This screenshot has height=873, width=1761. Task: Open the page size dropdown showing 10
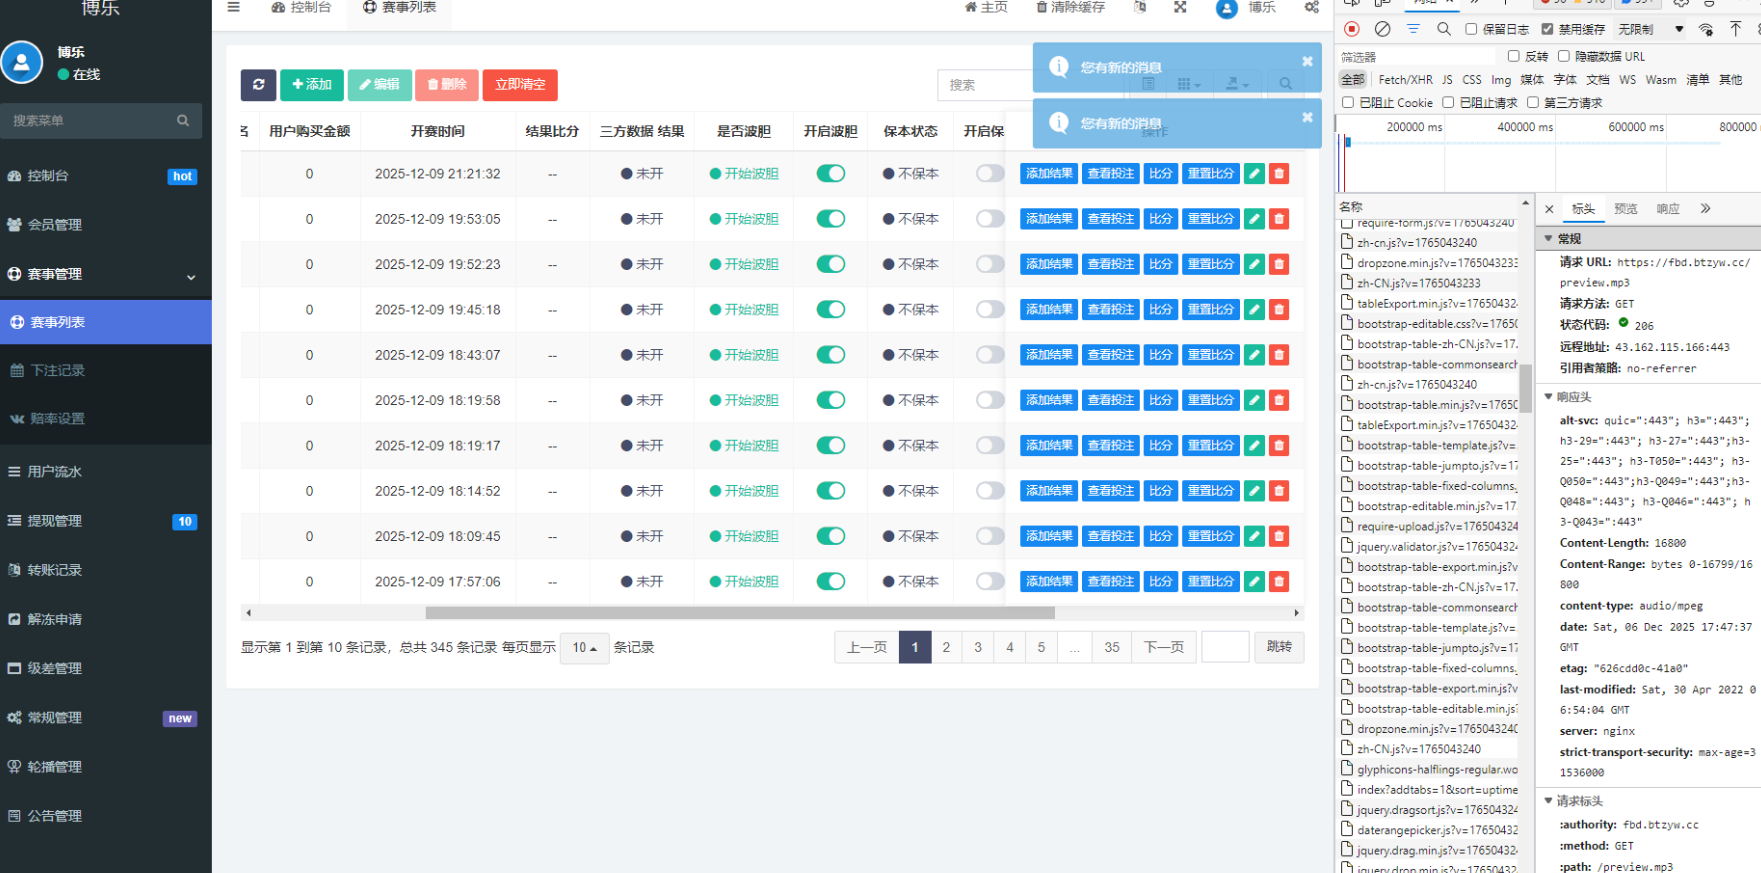coord(584,648)
